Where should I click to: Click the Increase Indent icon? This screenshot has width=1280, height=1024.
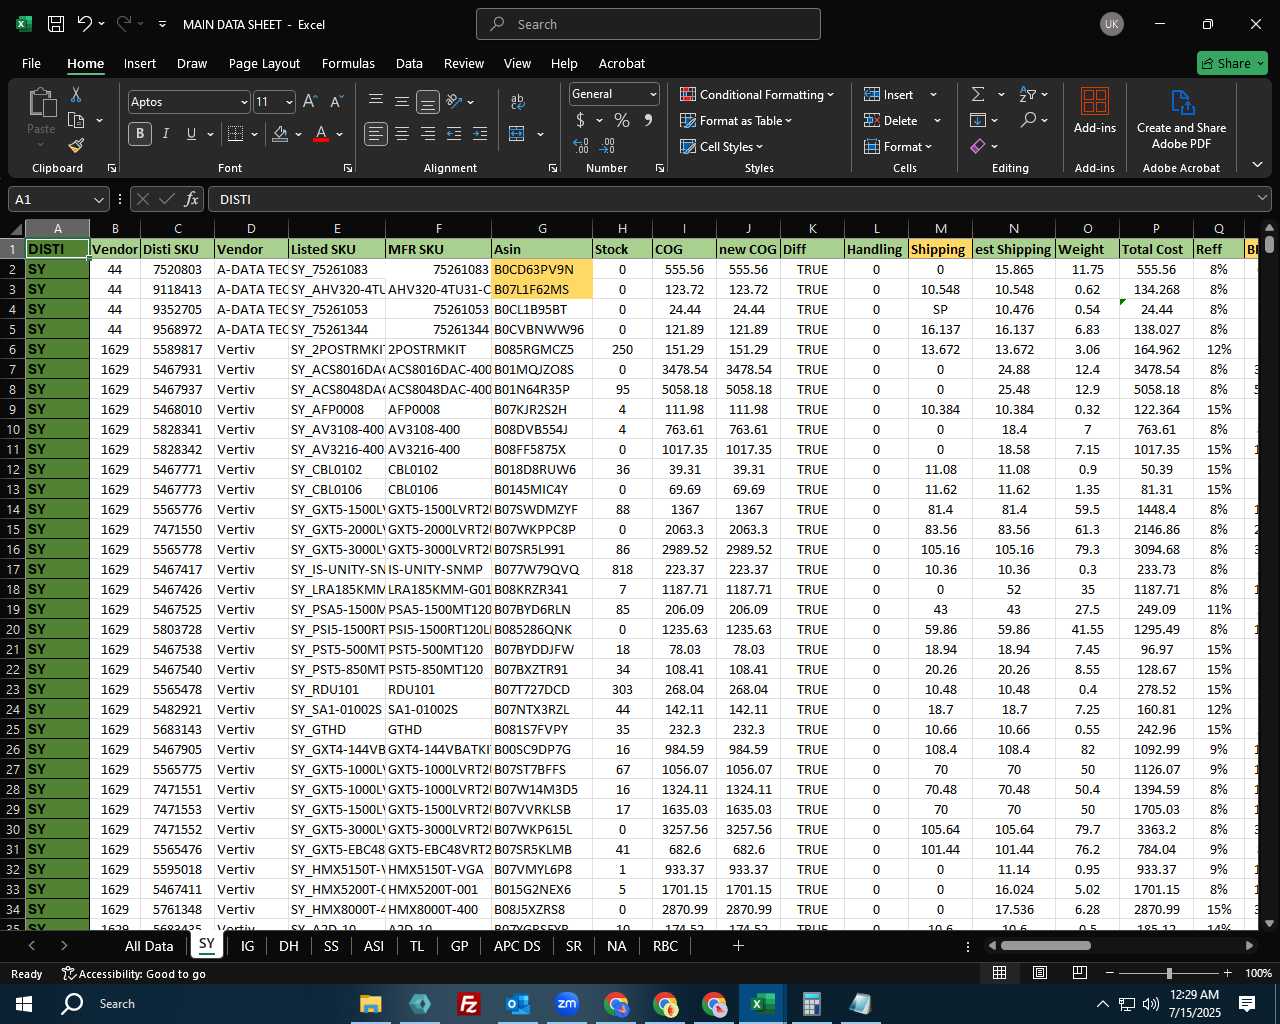[480, 134]
